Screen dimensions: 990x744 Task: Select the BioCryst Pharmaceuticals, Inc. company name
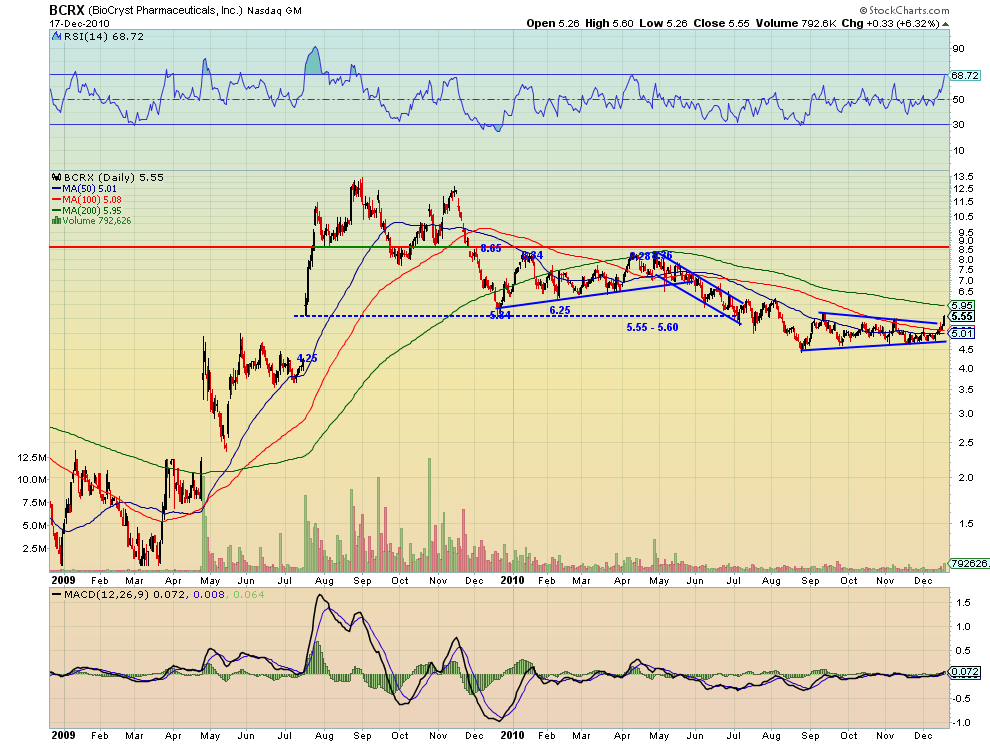tap(165, 11)
